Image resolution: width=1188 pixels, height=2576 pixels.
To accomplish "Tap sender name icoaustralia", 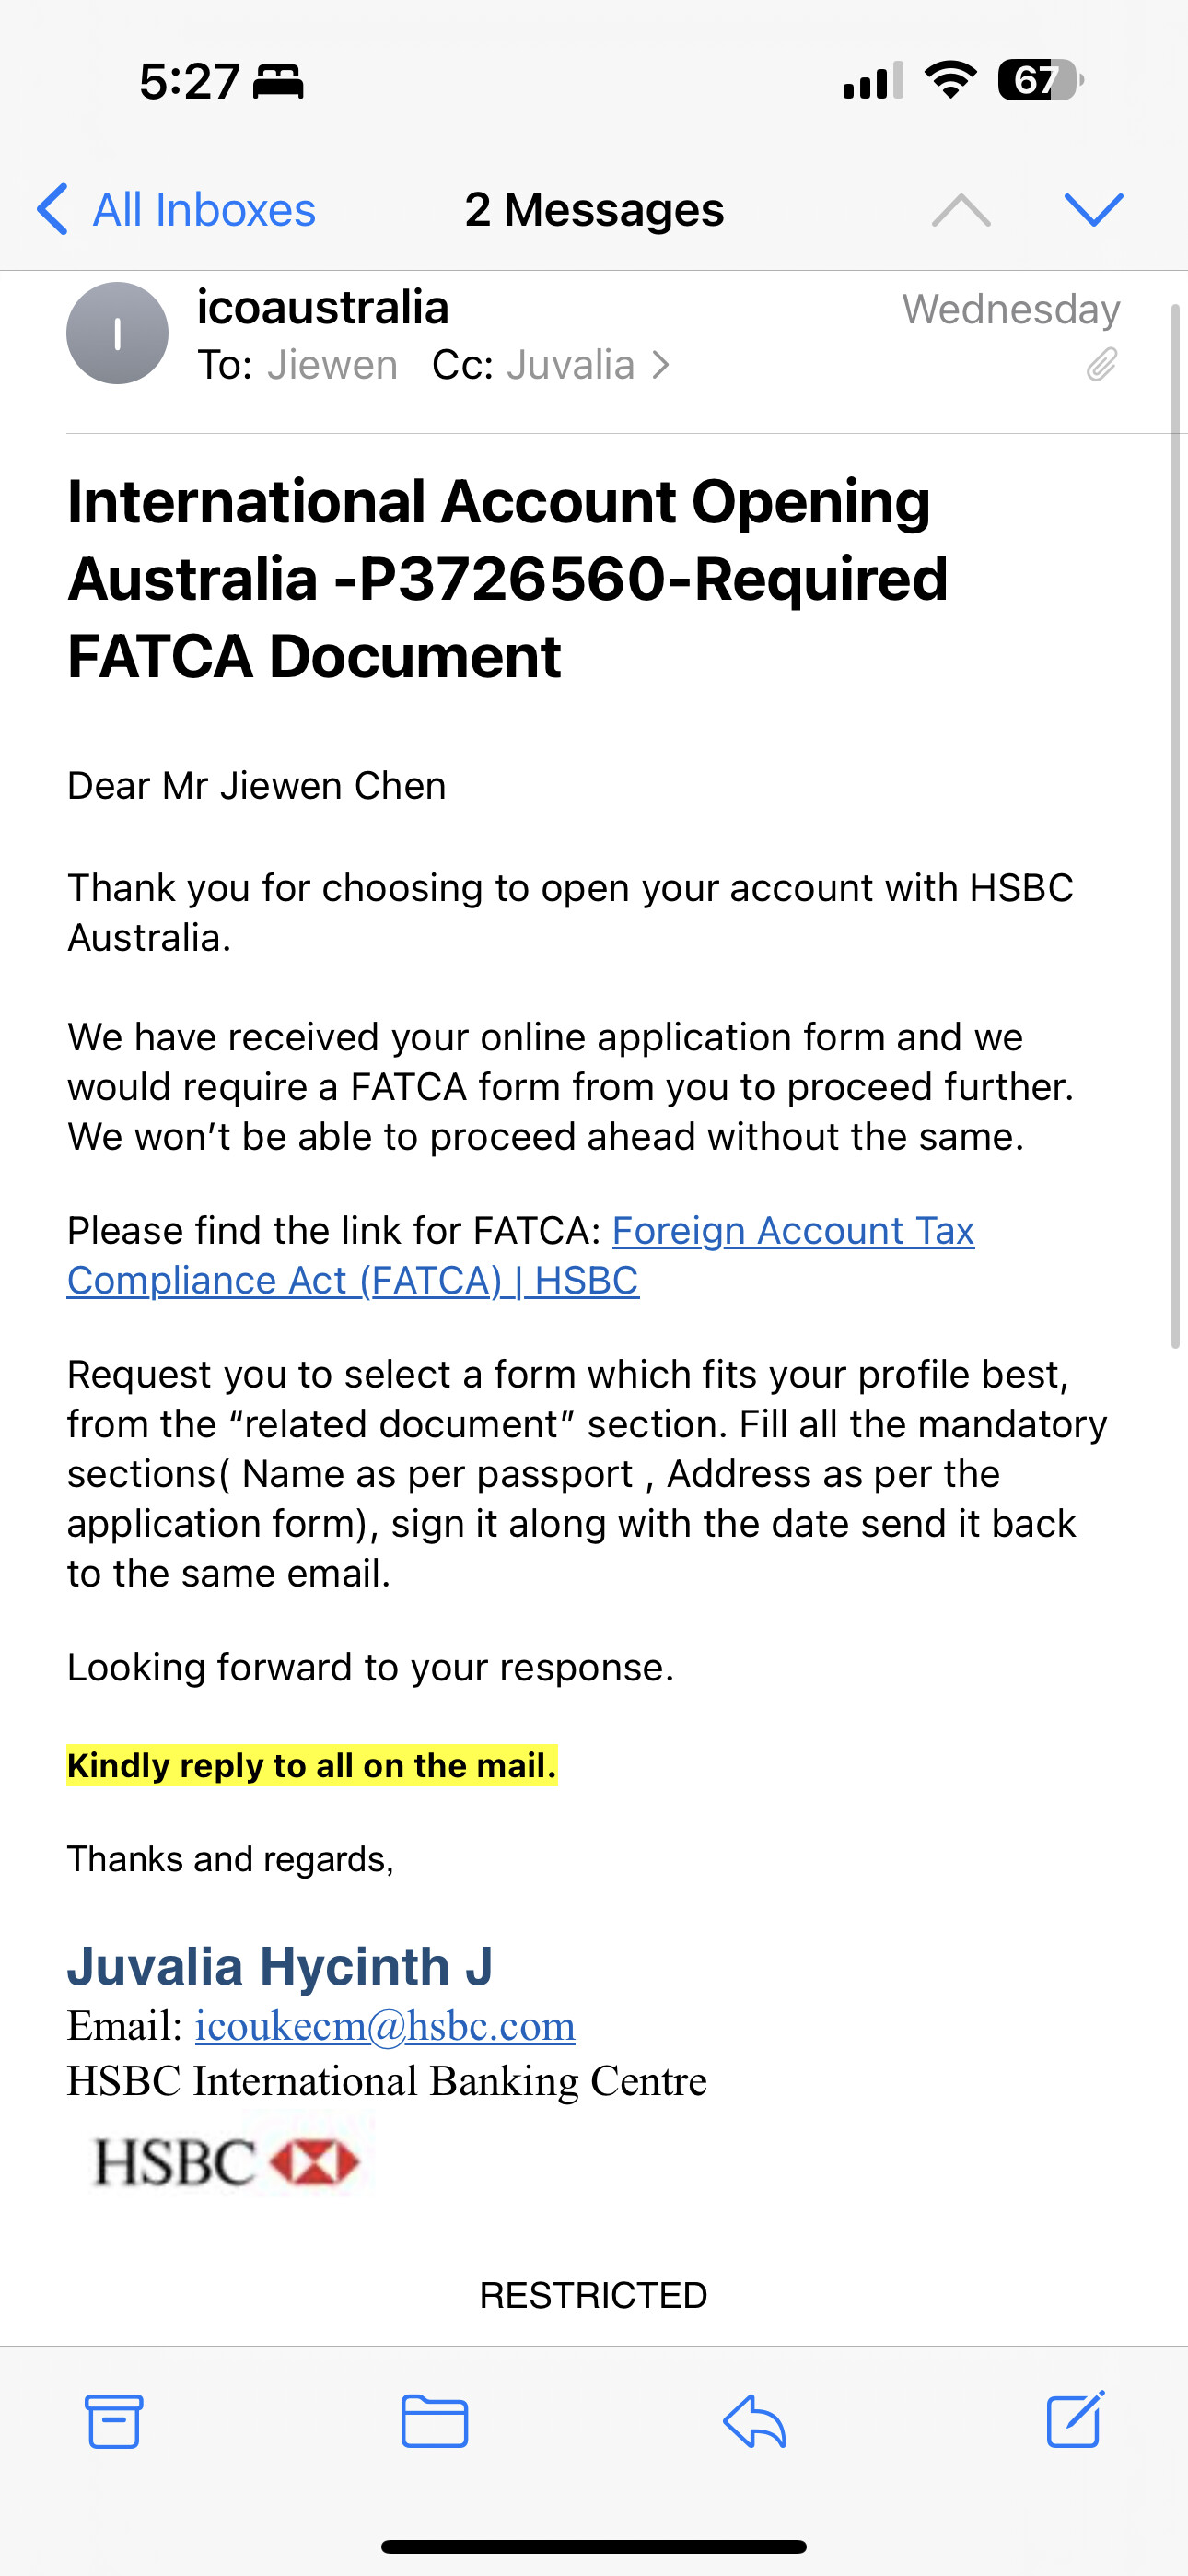I will 322,307.
